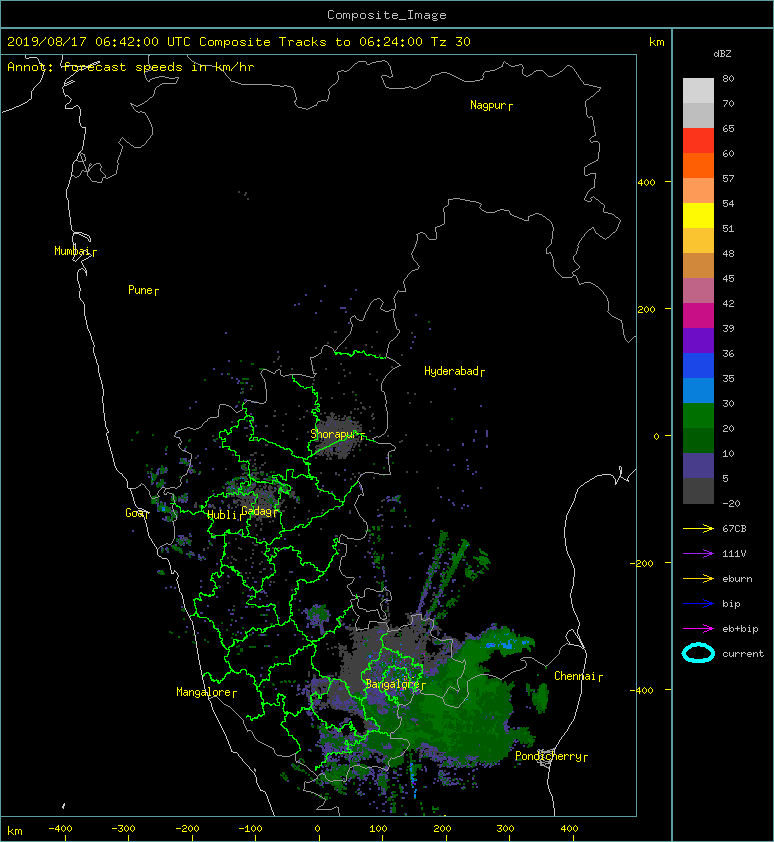The image size is (774, 842).
Task: Click the purple 111V arrow legend icon
Action: 698,554
